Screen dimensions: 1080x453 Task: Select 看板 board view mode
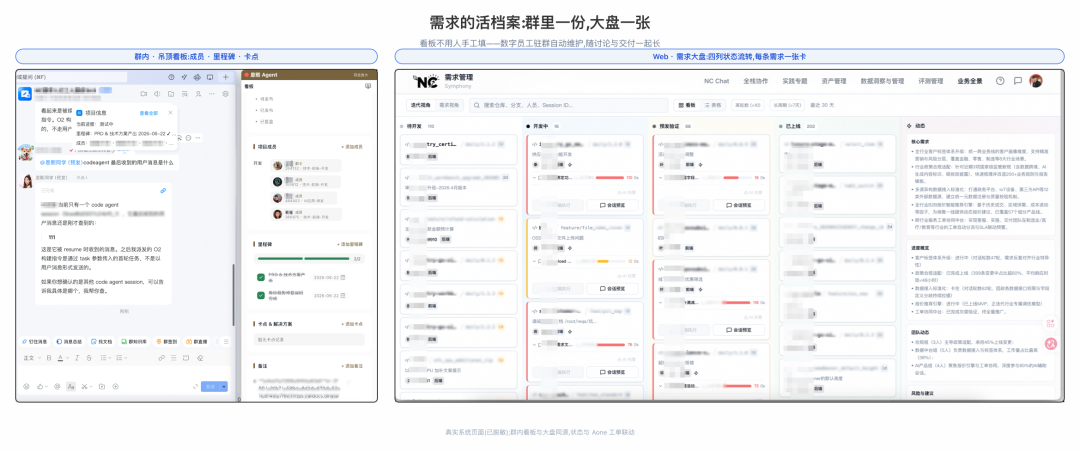[687, 105]
